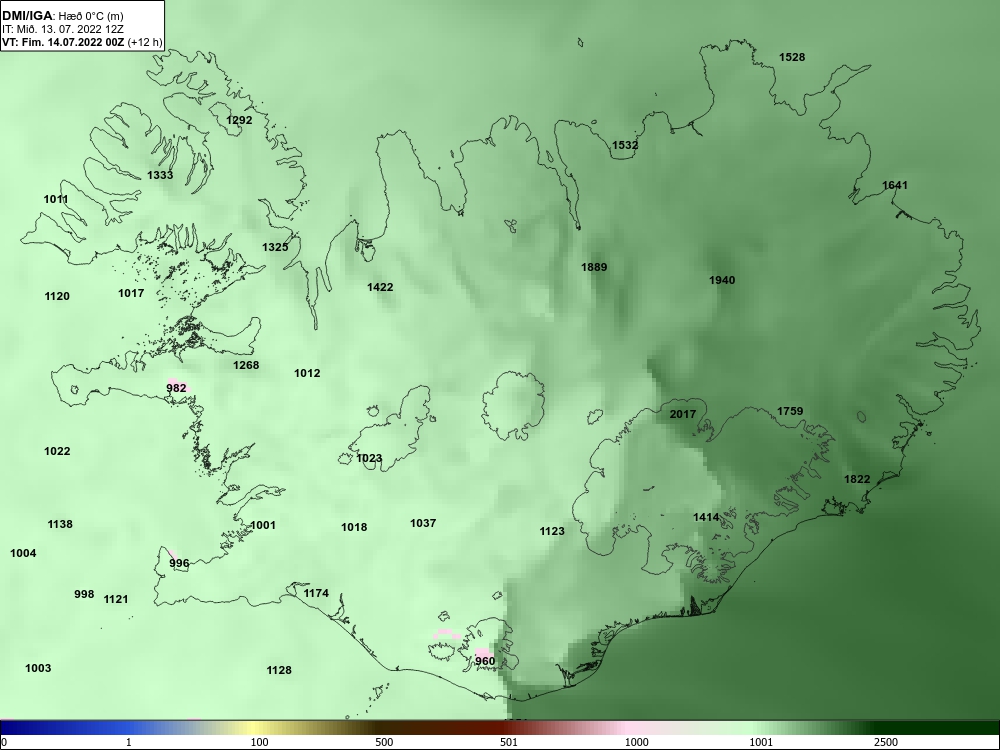
Task: Click the 1268 height label
Action: [x=246, y=365]
